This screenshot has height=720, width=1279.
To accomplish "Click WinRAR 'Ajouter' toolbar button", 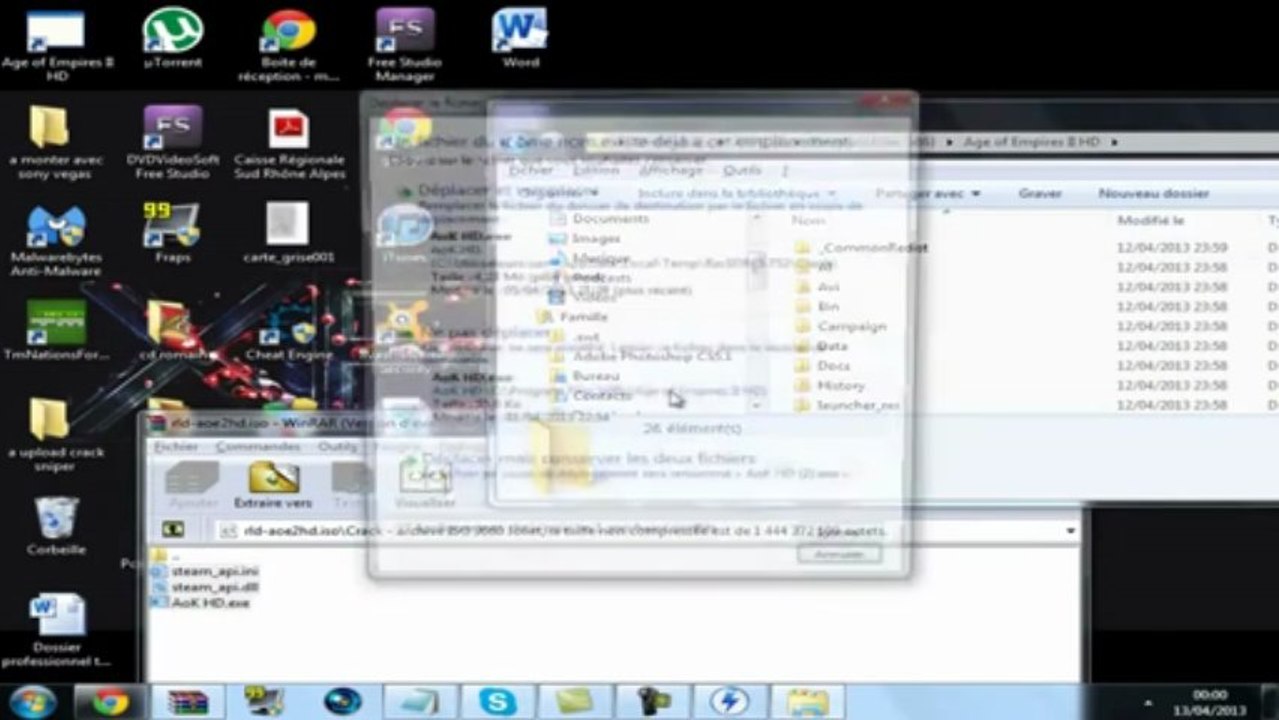I will coord(192,486).
